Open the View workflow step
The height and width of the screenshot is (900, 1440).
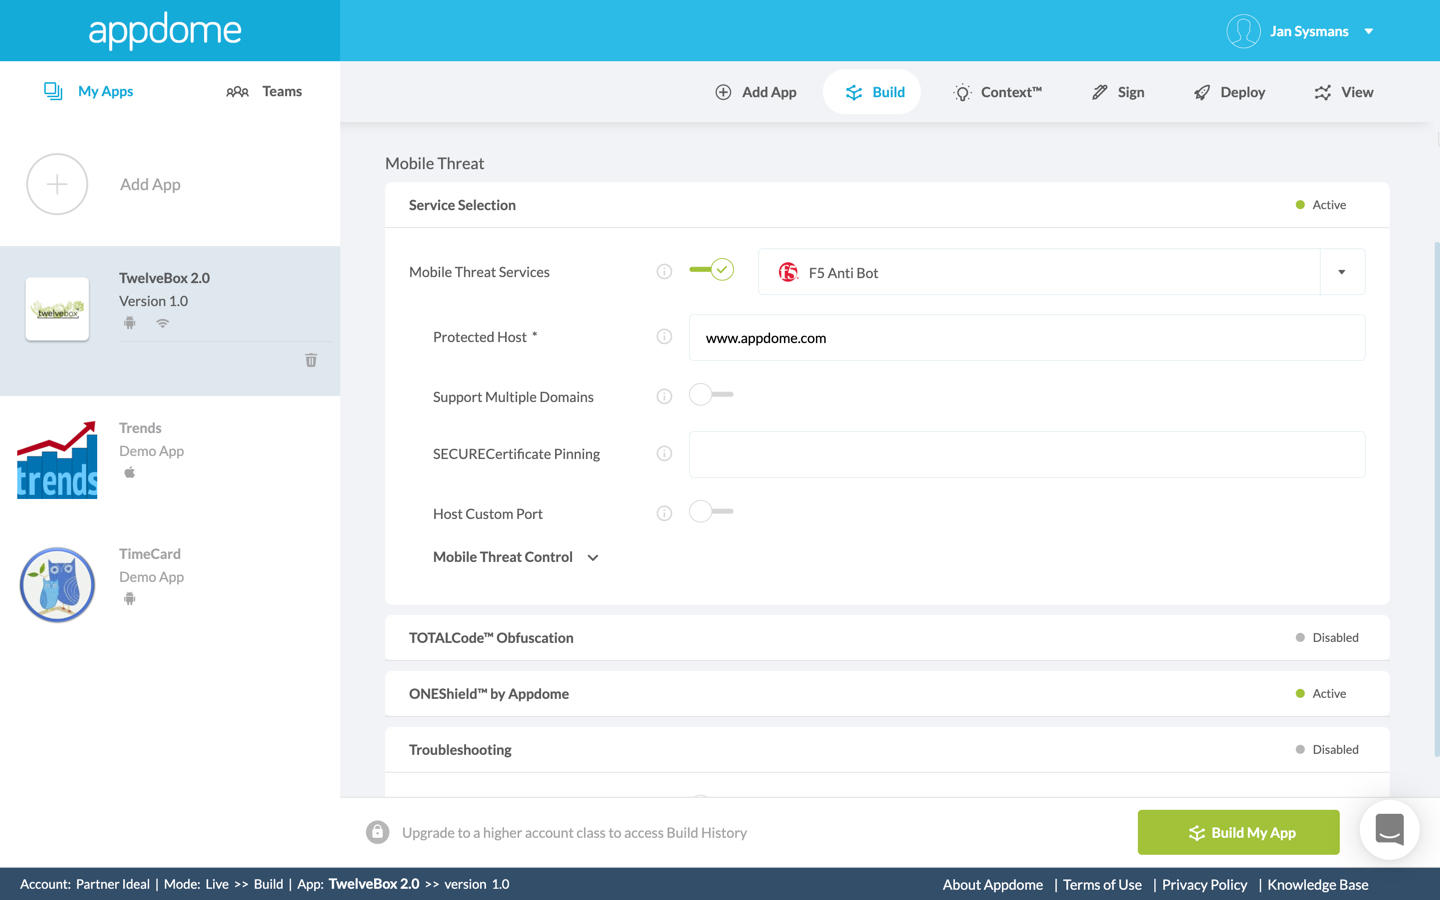1344,92
